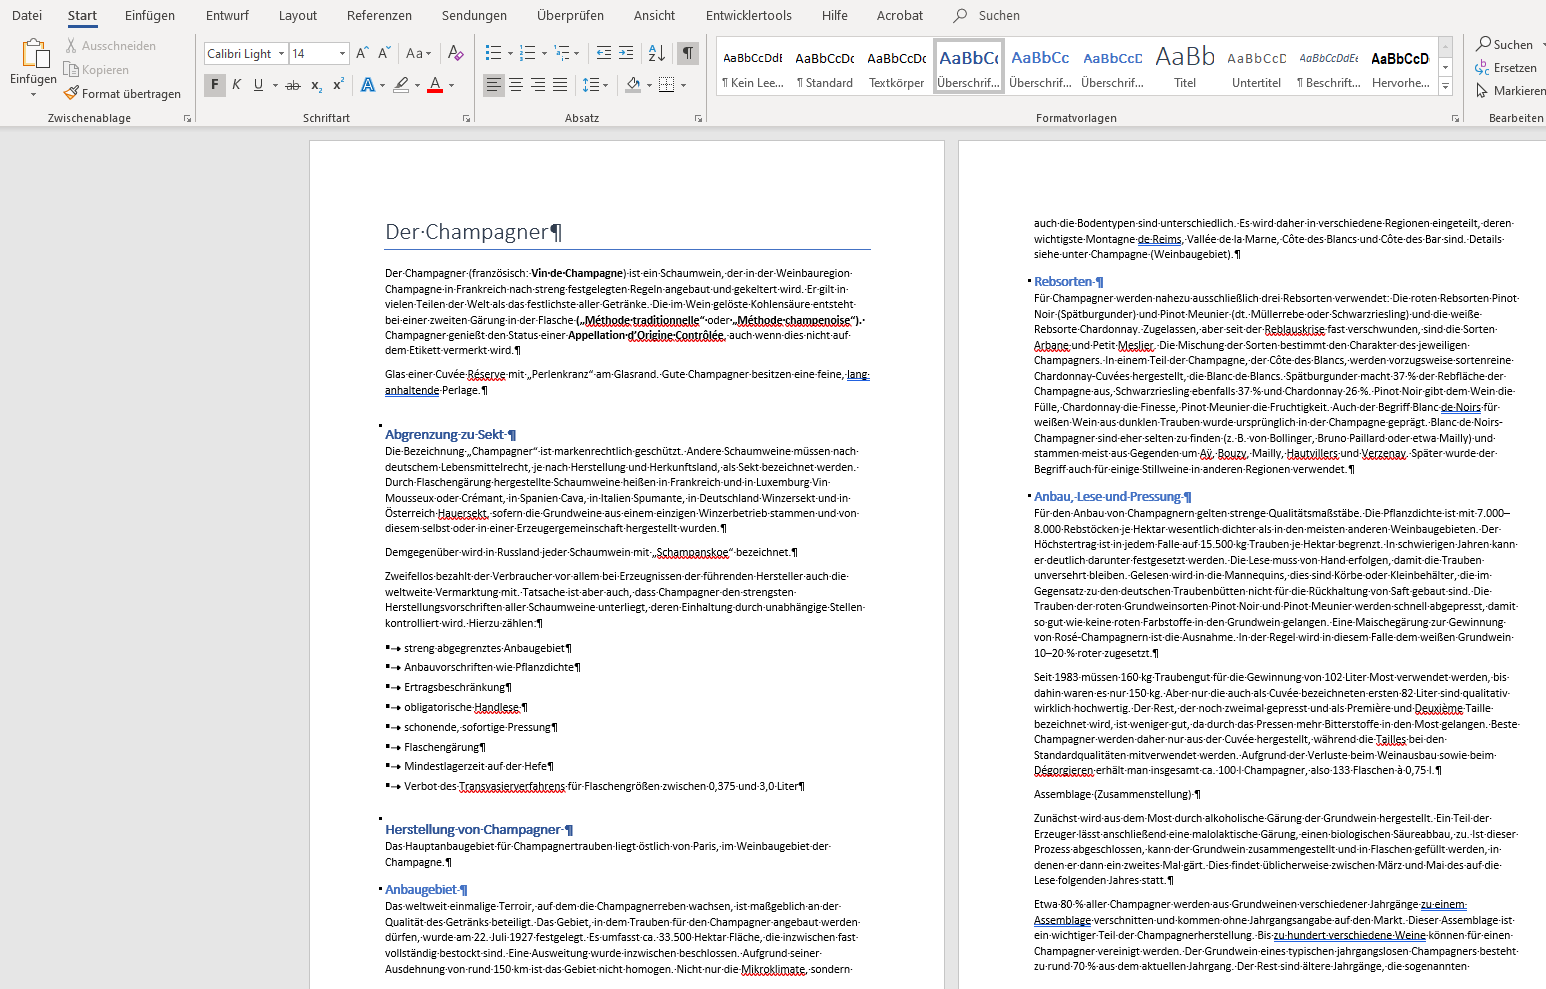The width and height of the screenshot is (1546, 989).
Task: Apply strikethrough to the text
Action: tap(292, 86)
